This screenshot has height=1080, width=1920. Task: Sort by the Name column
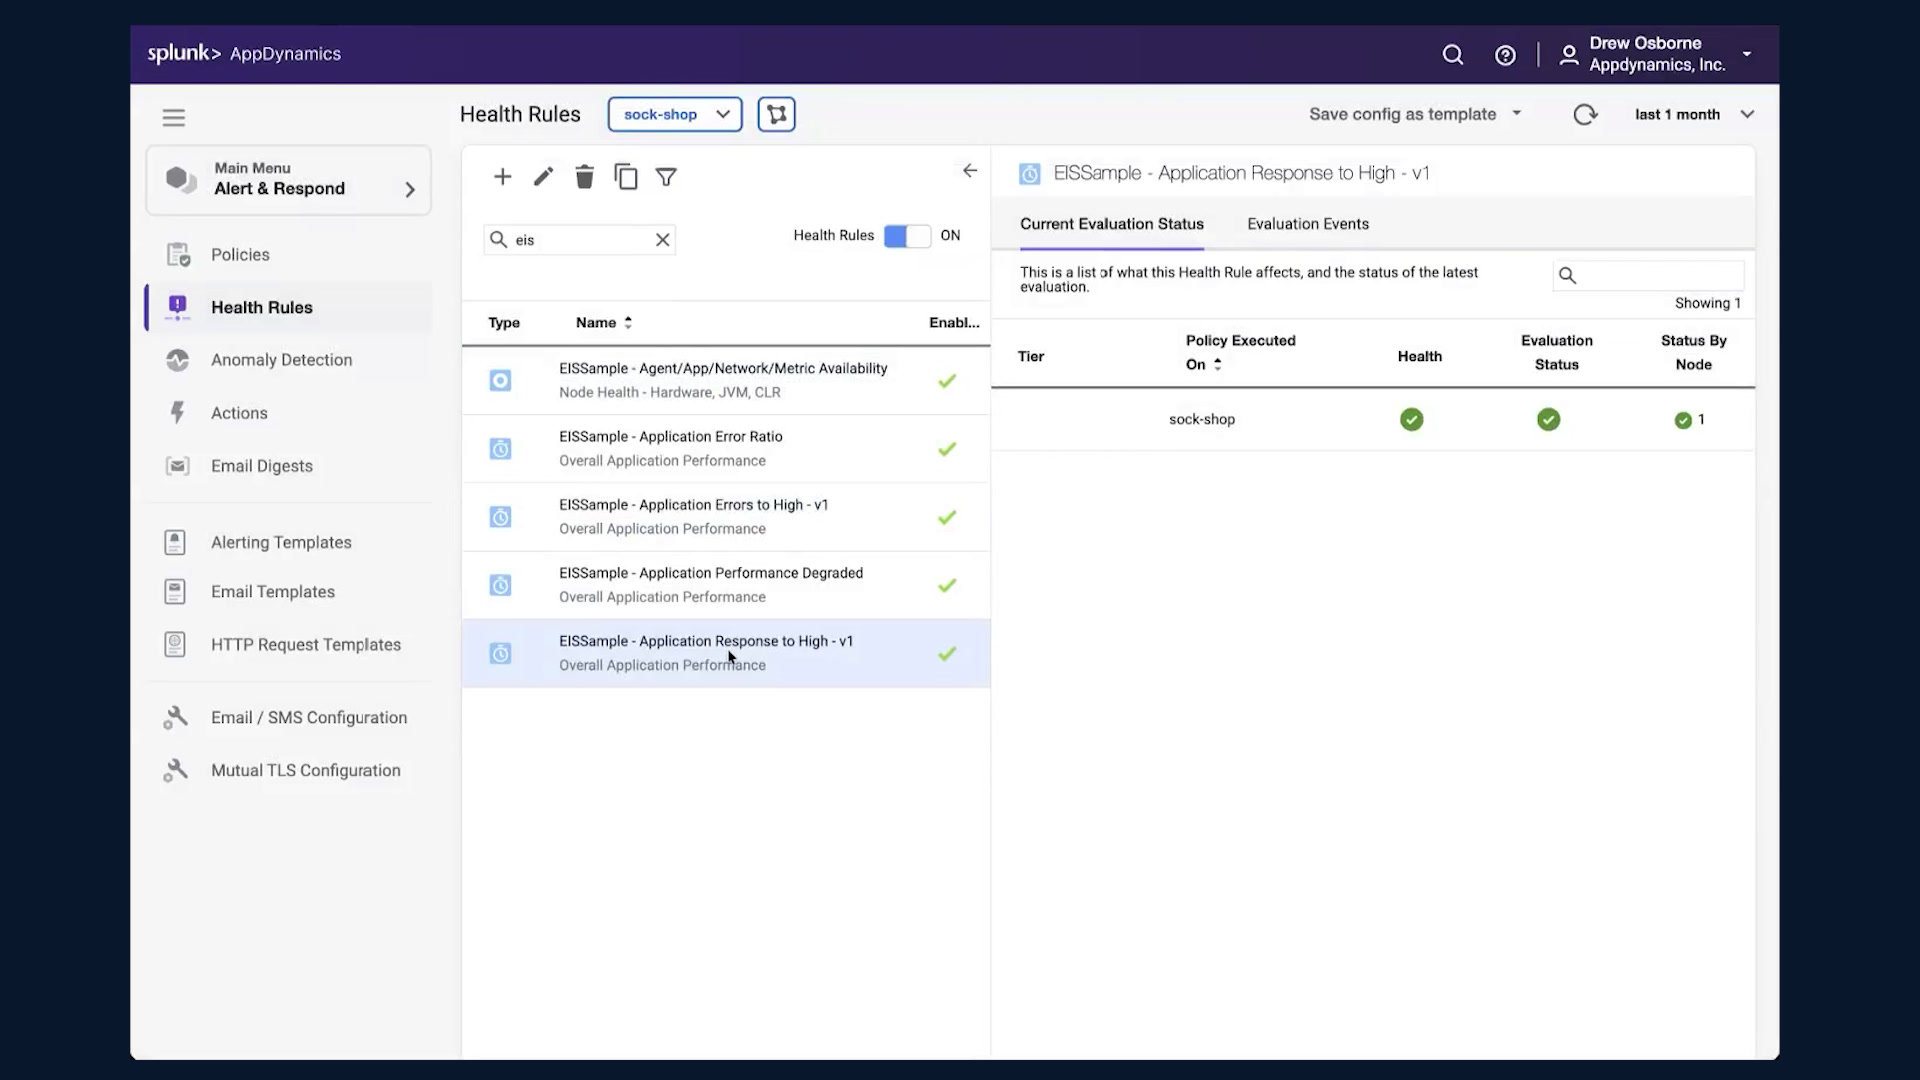coord(604,323)
